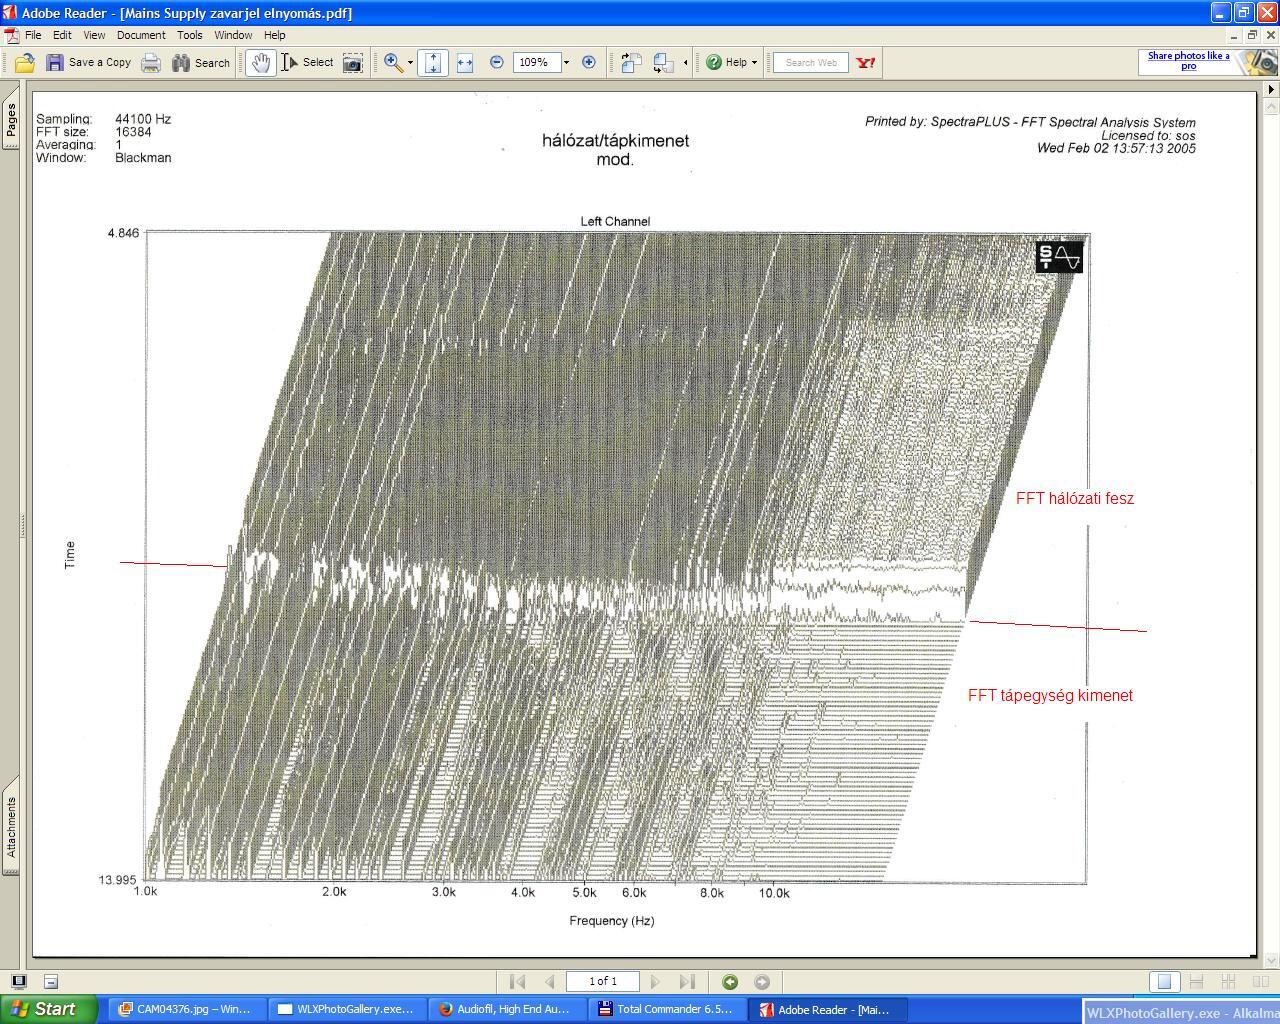
Task: Click the Save a Copy button
Action: 89,63
